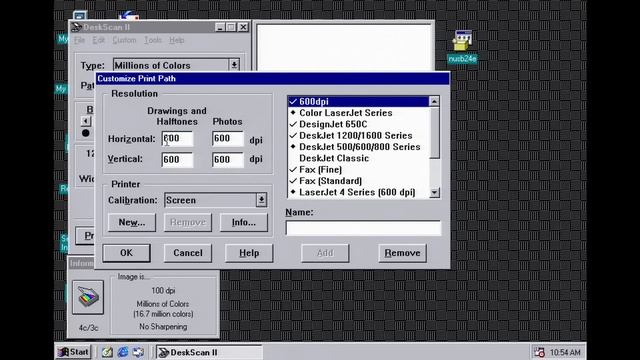
Task: Select DeskJet Classic in the list
Action: 358,158
